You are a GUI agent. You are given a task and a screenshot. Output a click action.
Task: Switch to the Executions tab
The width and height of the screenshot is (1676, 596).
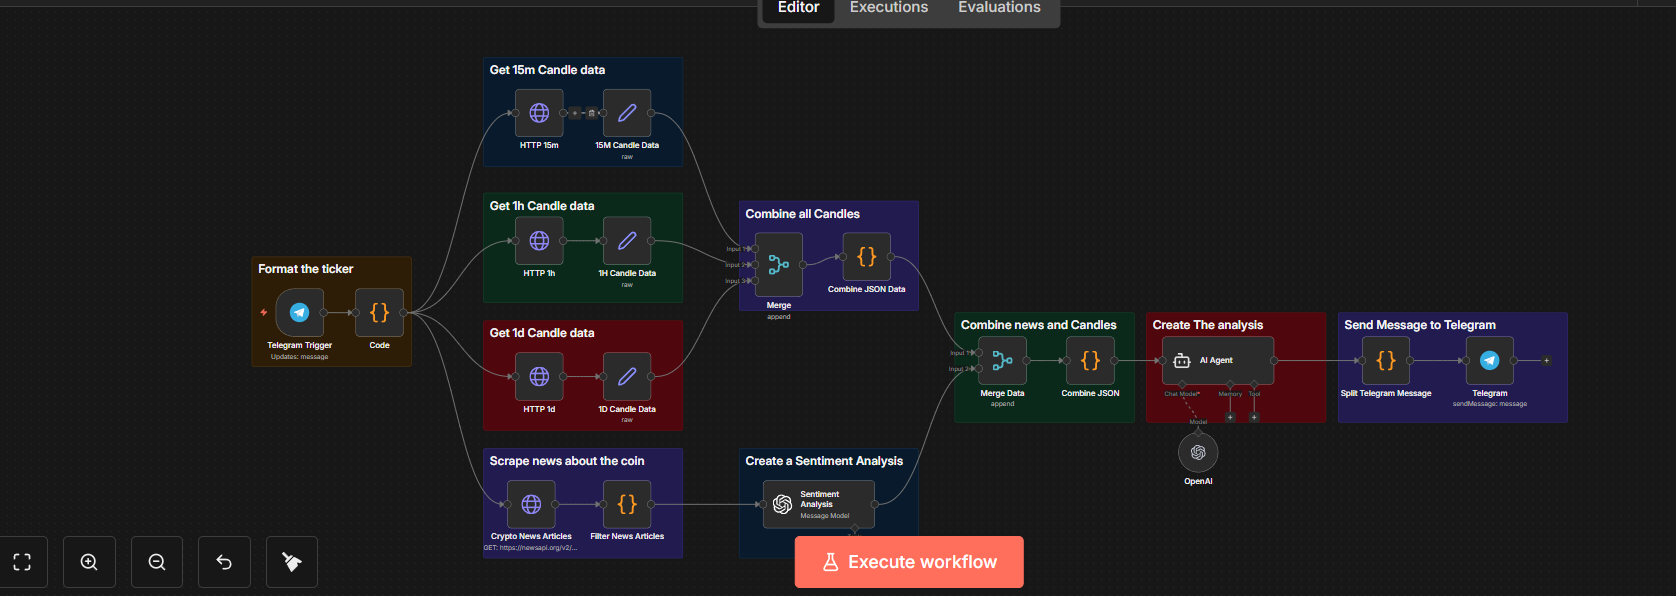(x=888, y=8)
